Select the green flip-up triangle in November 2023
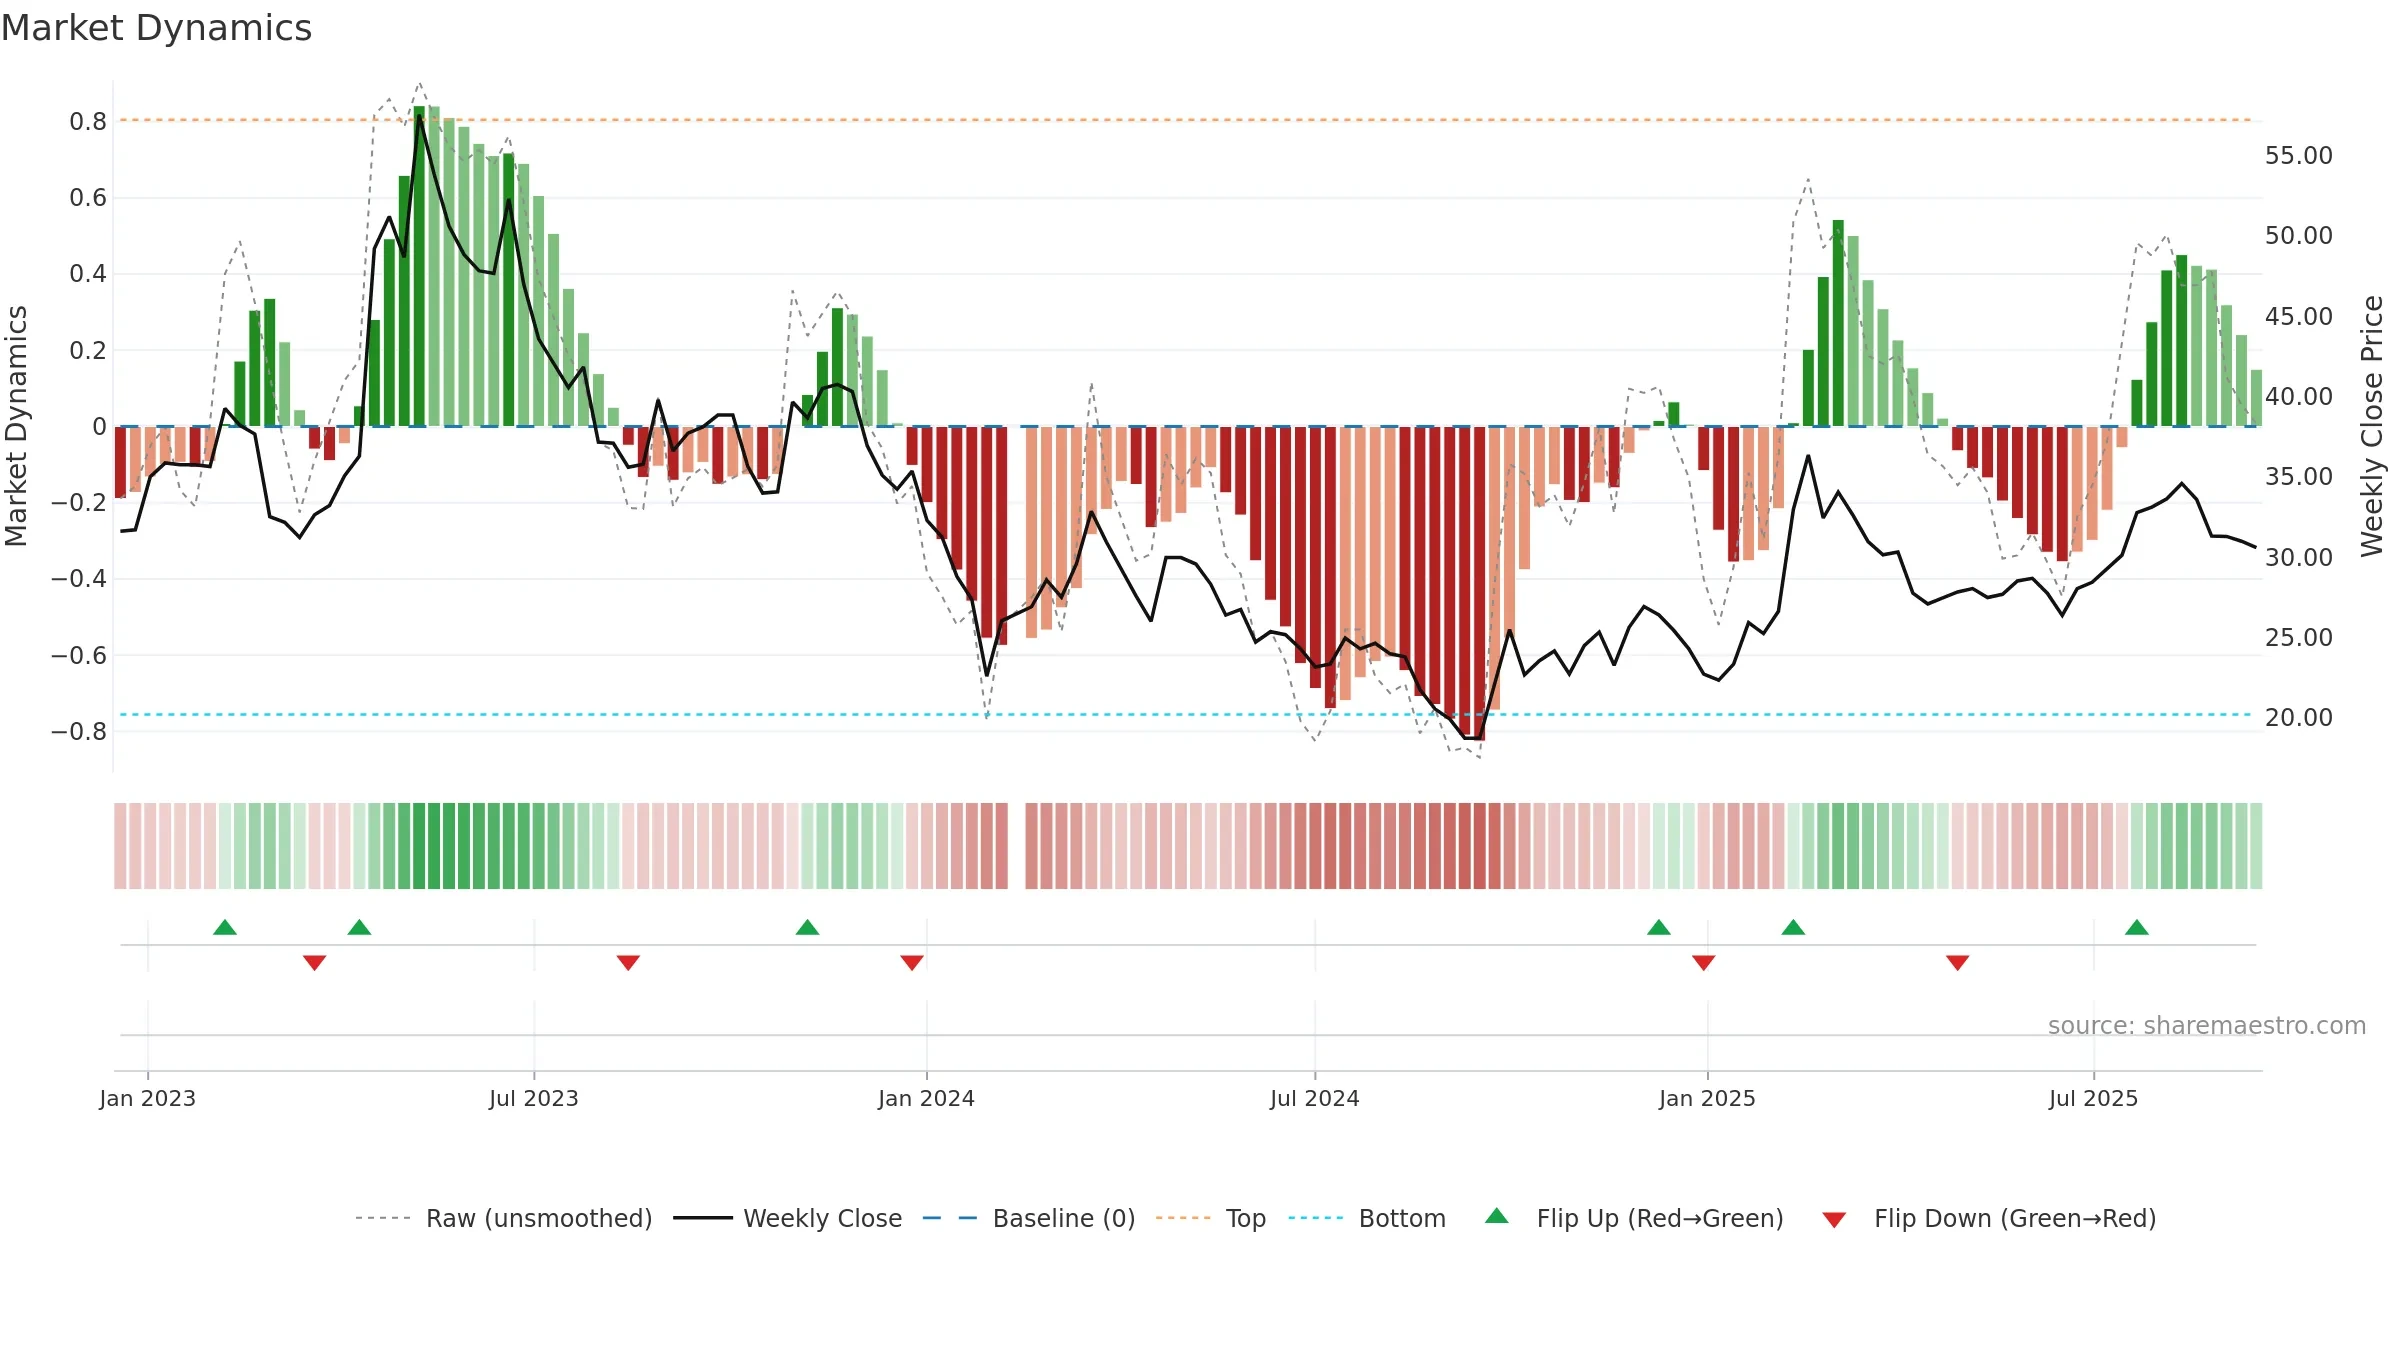This screenshot has width=2400, height=1350. 807,927
